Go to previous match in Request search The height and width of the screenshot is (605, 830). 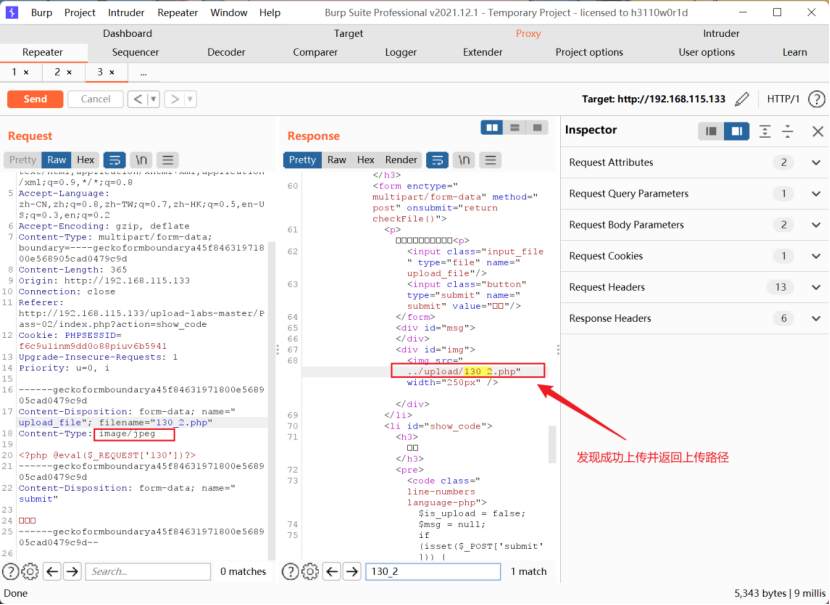pyautogui.click(x=52, y=572)
